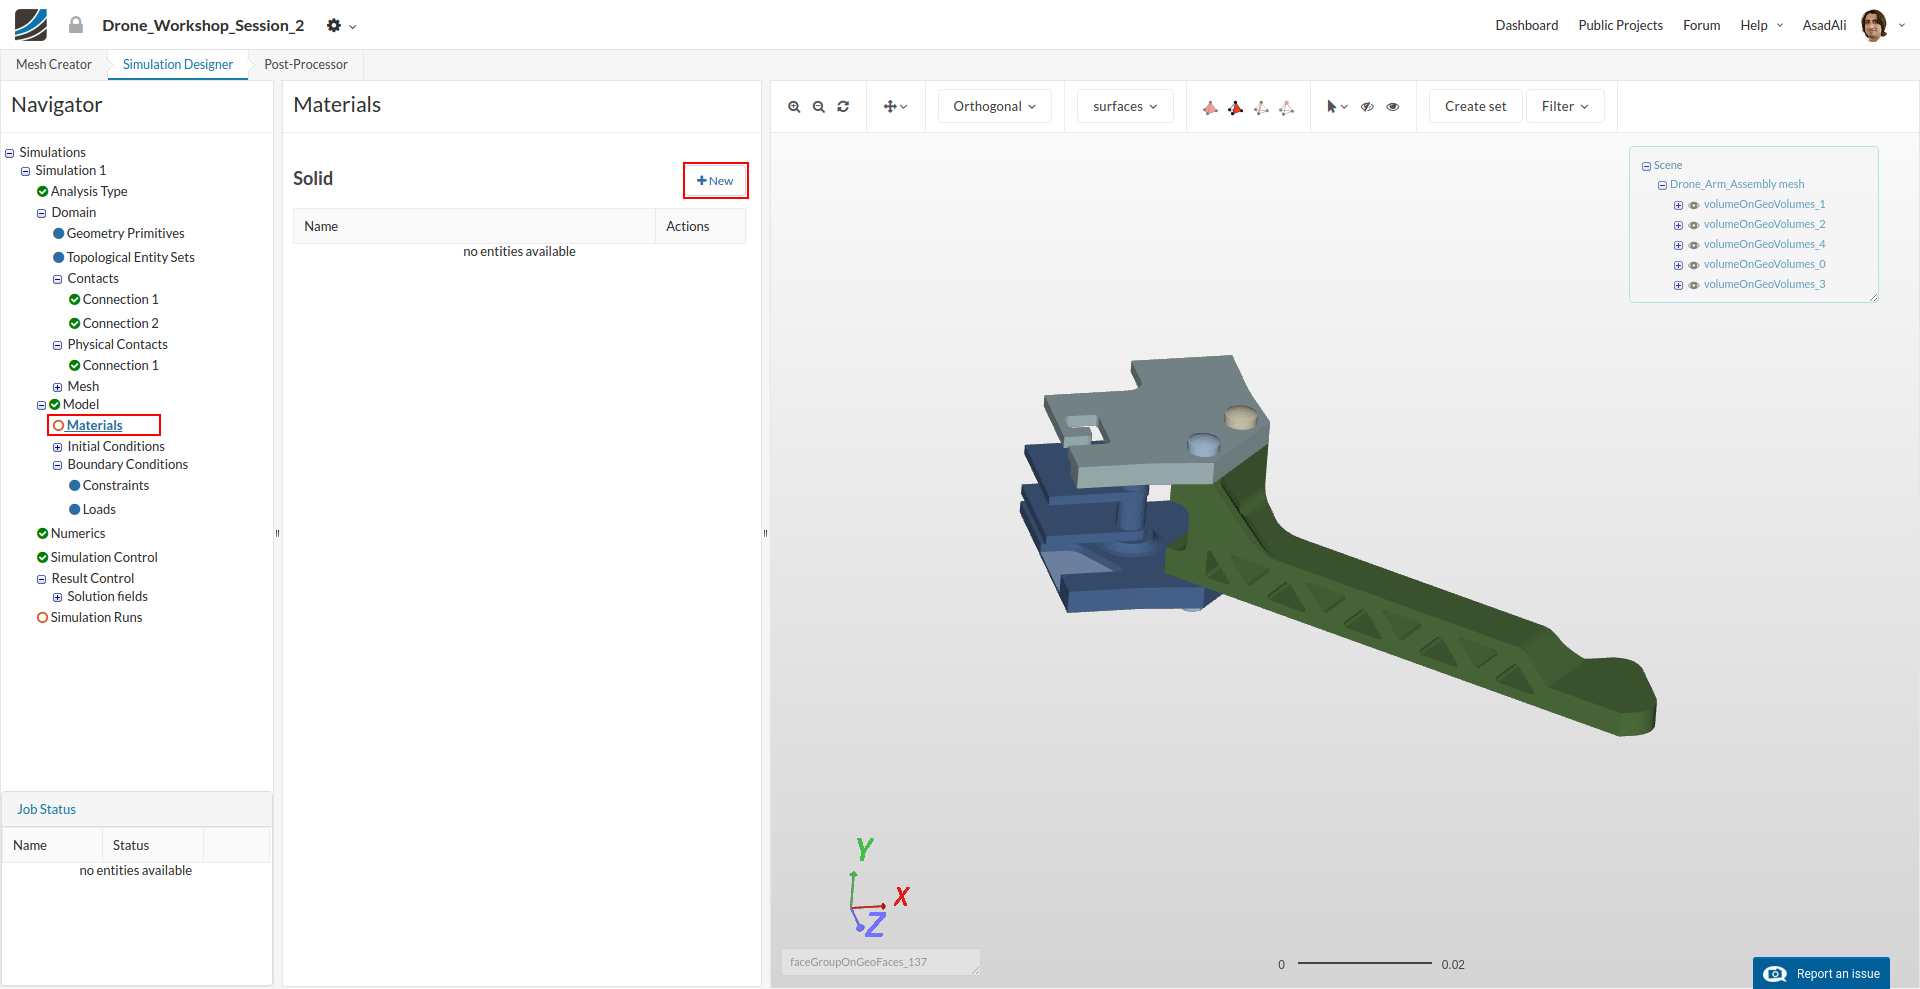1920x989 pixels.
Task: Open Boundary Conditions Loads in Navigator
Action: 99,510
